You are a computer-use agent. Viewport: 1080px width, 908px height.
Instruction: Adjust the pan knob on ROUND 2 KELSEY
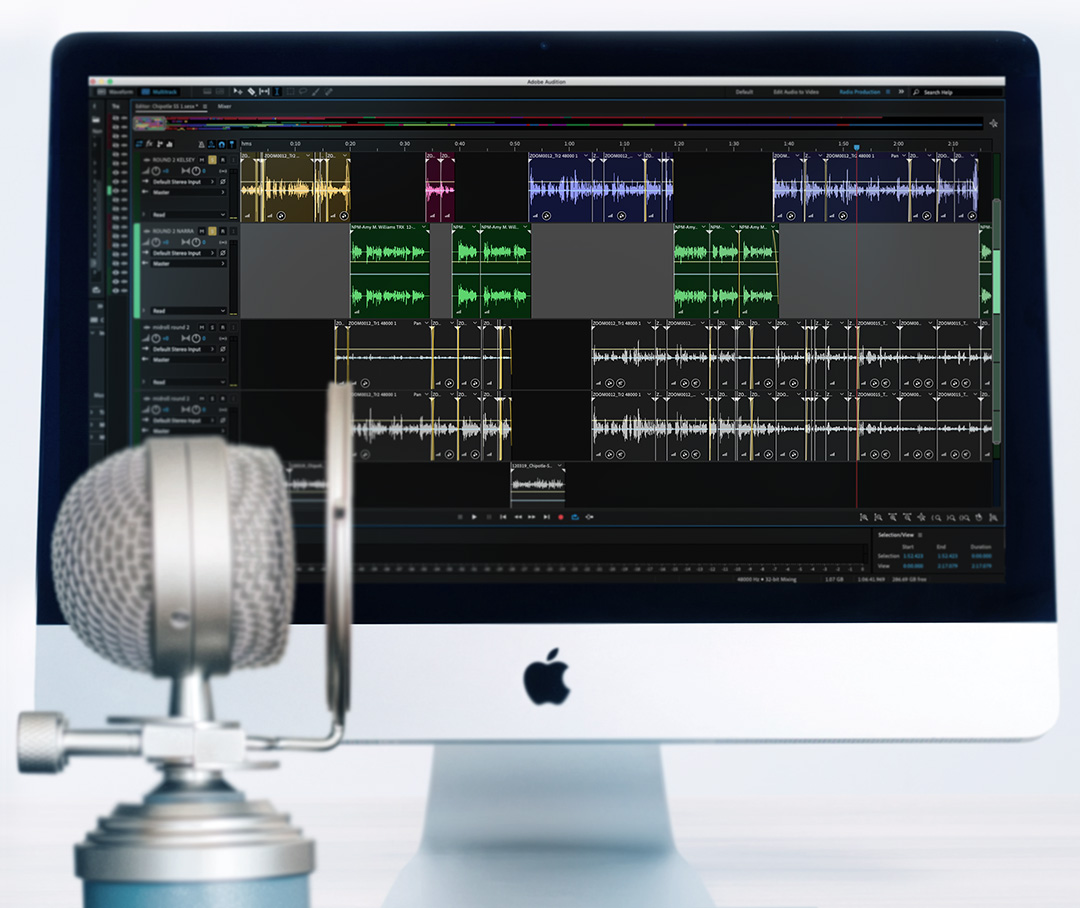pyautogui.click(x=196, y=171)
